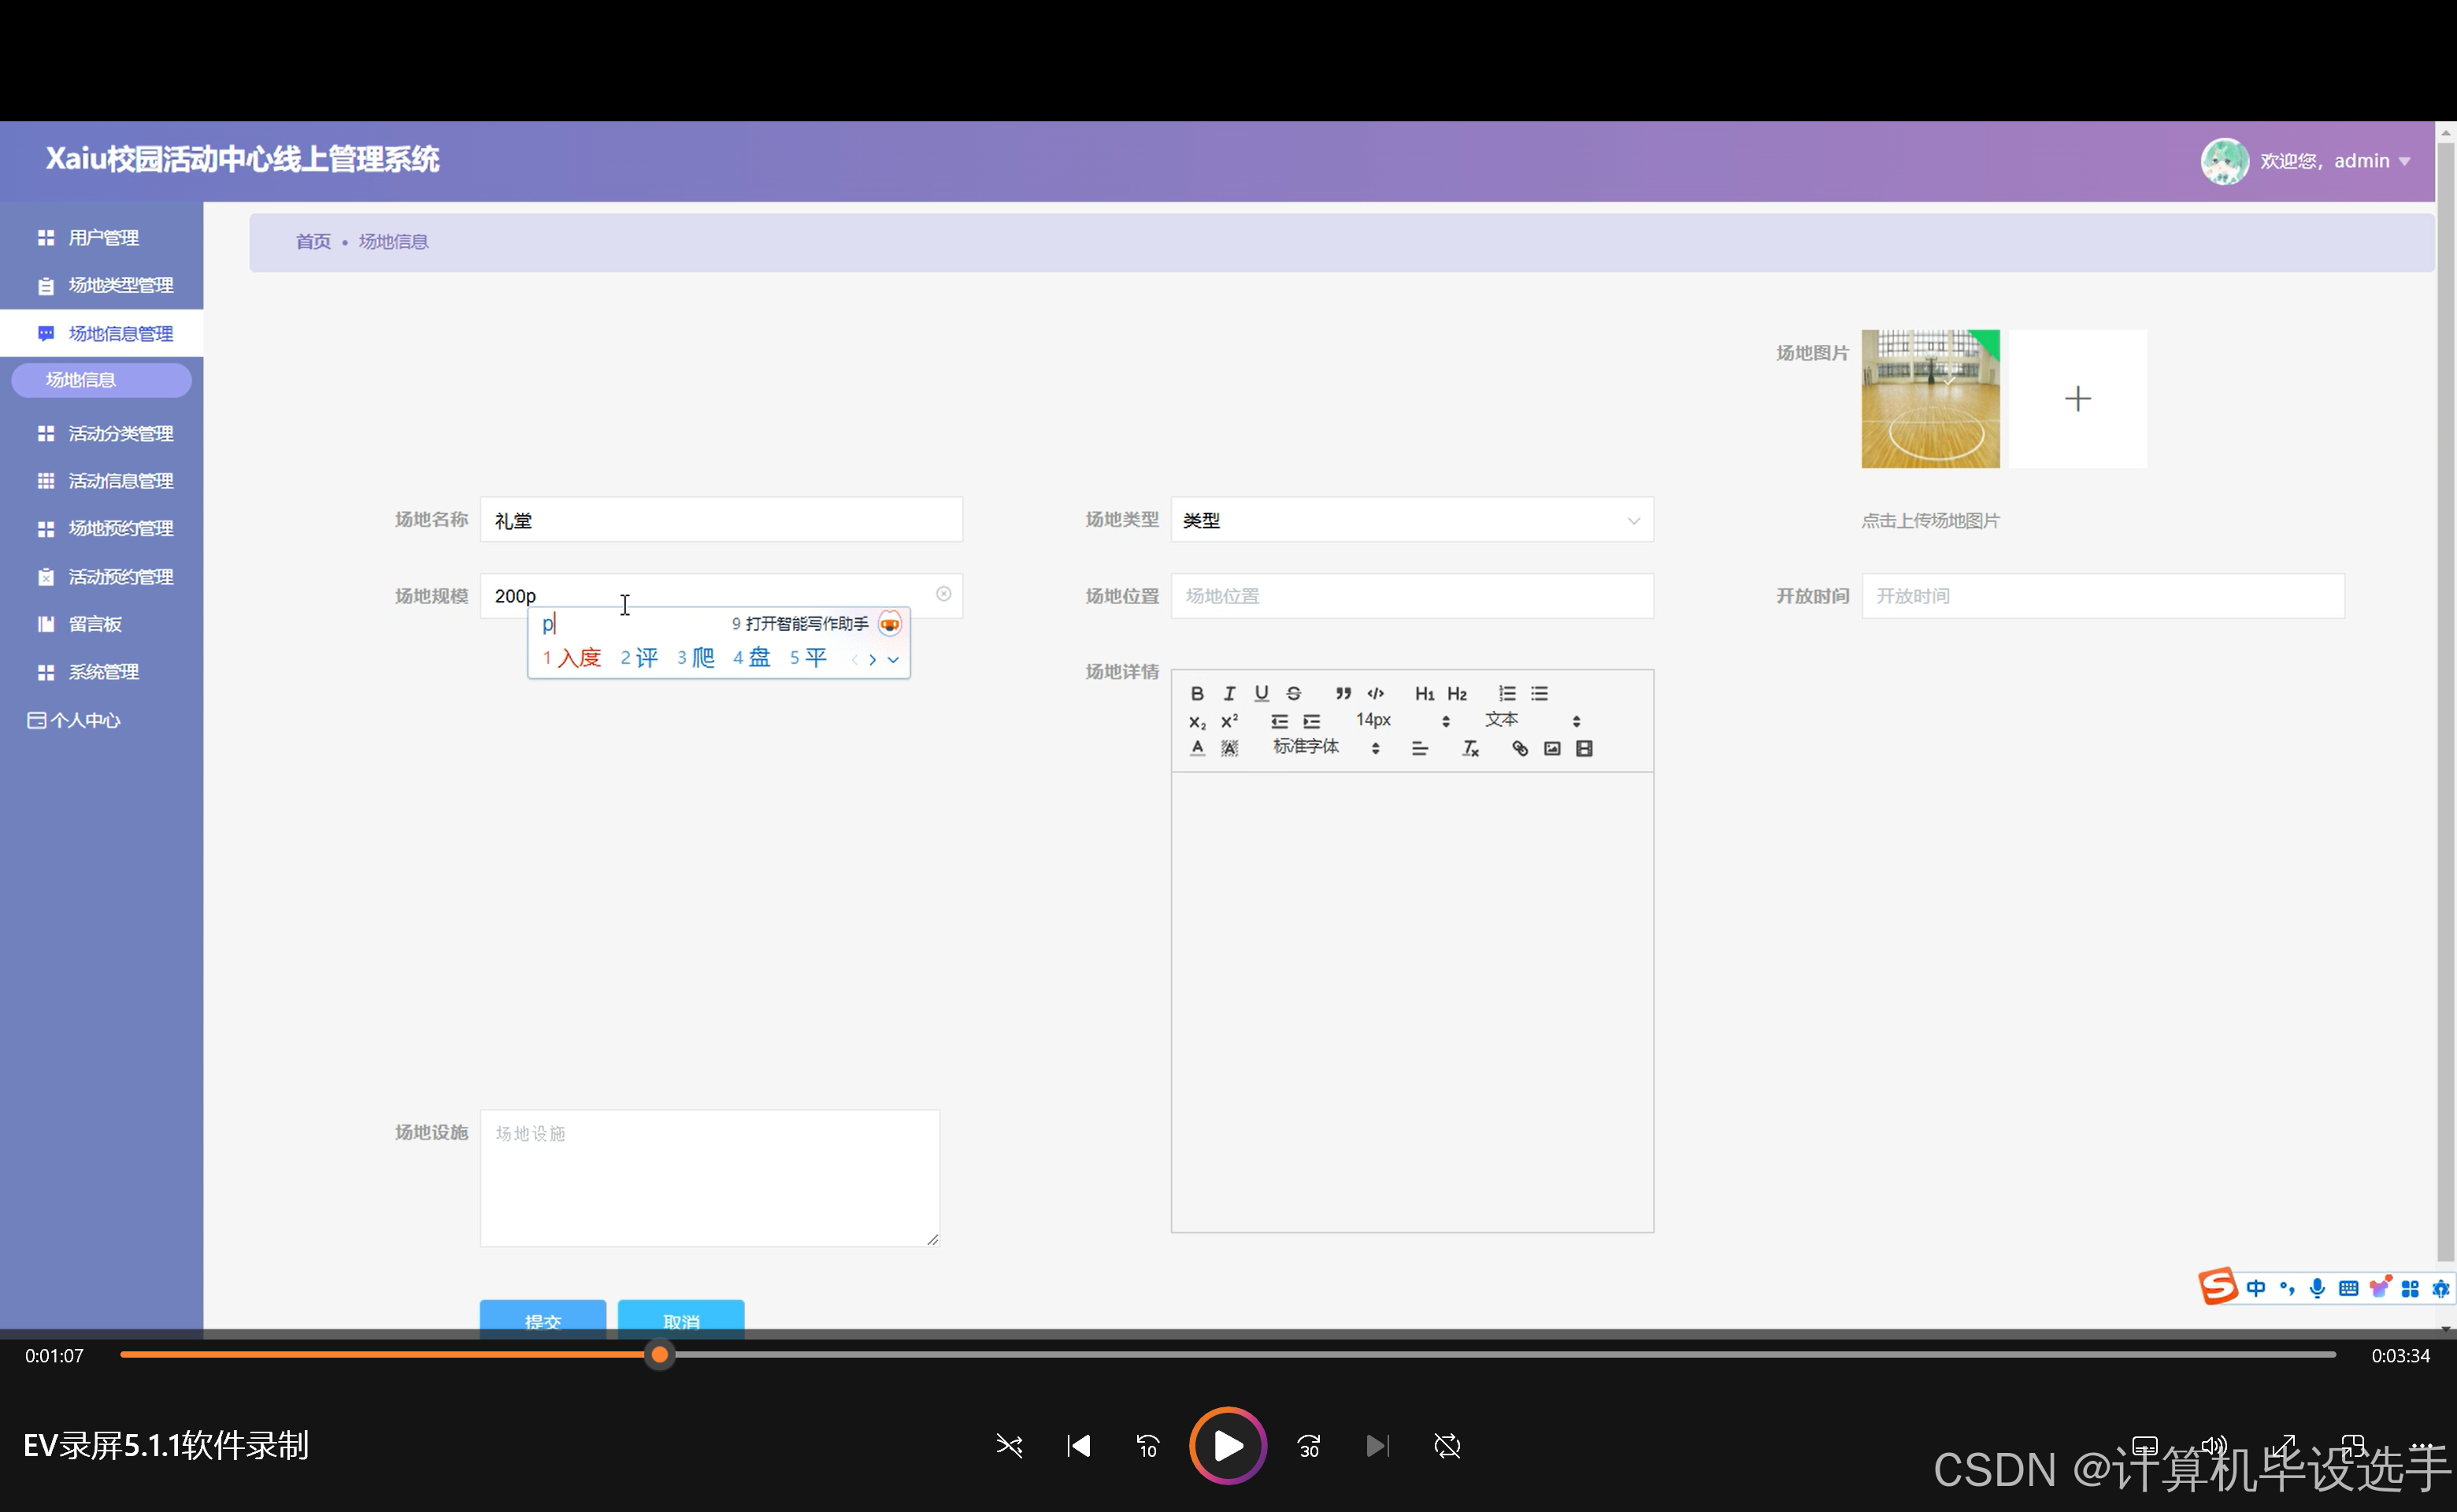Viewport: 2457px width, 1512px height.
Task: Insert a code block with the code icon
Action: pyautogui.click(x=1375, y=693)
